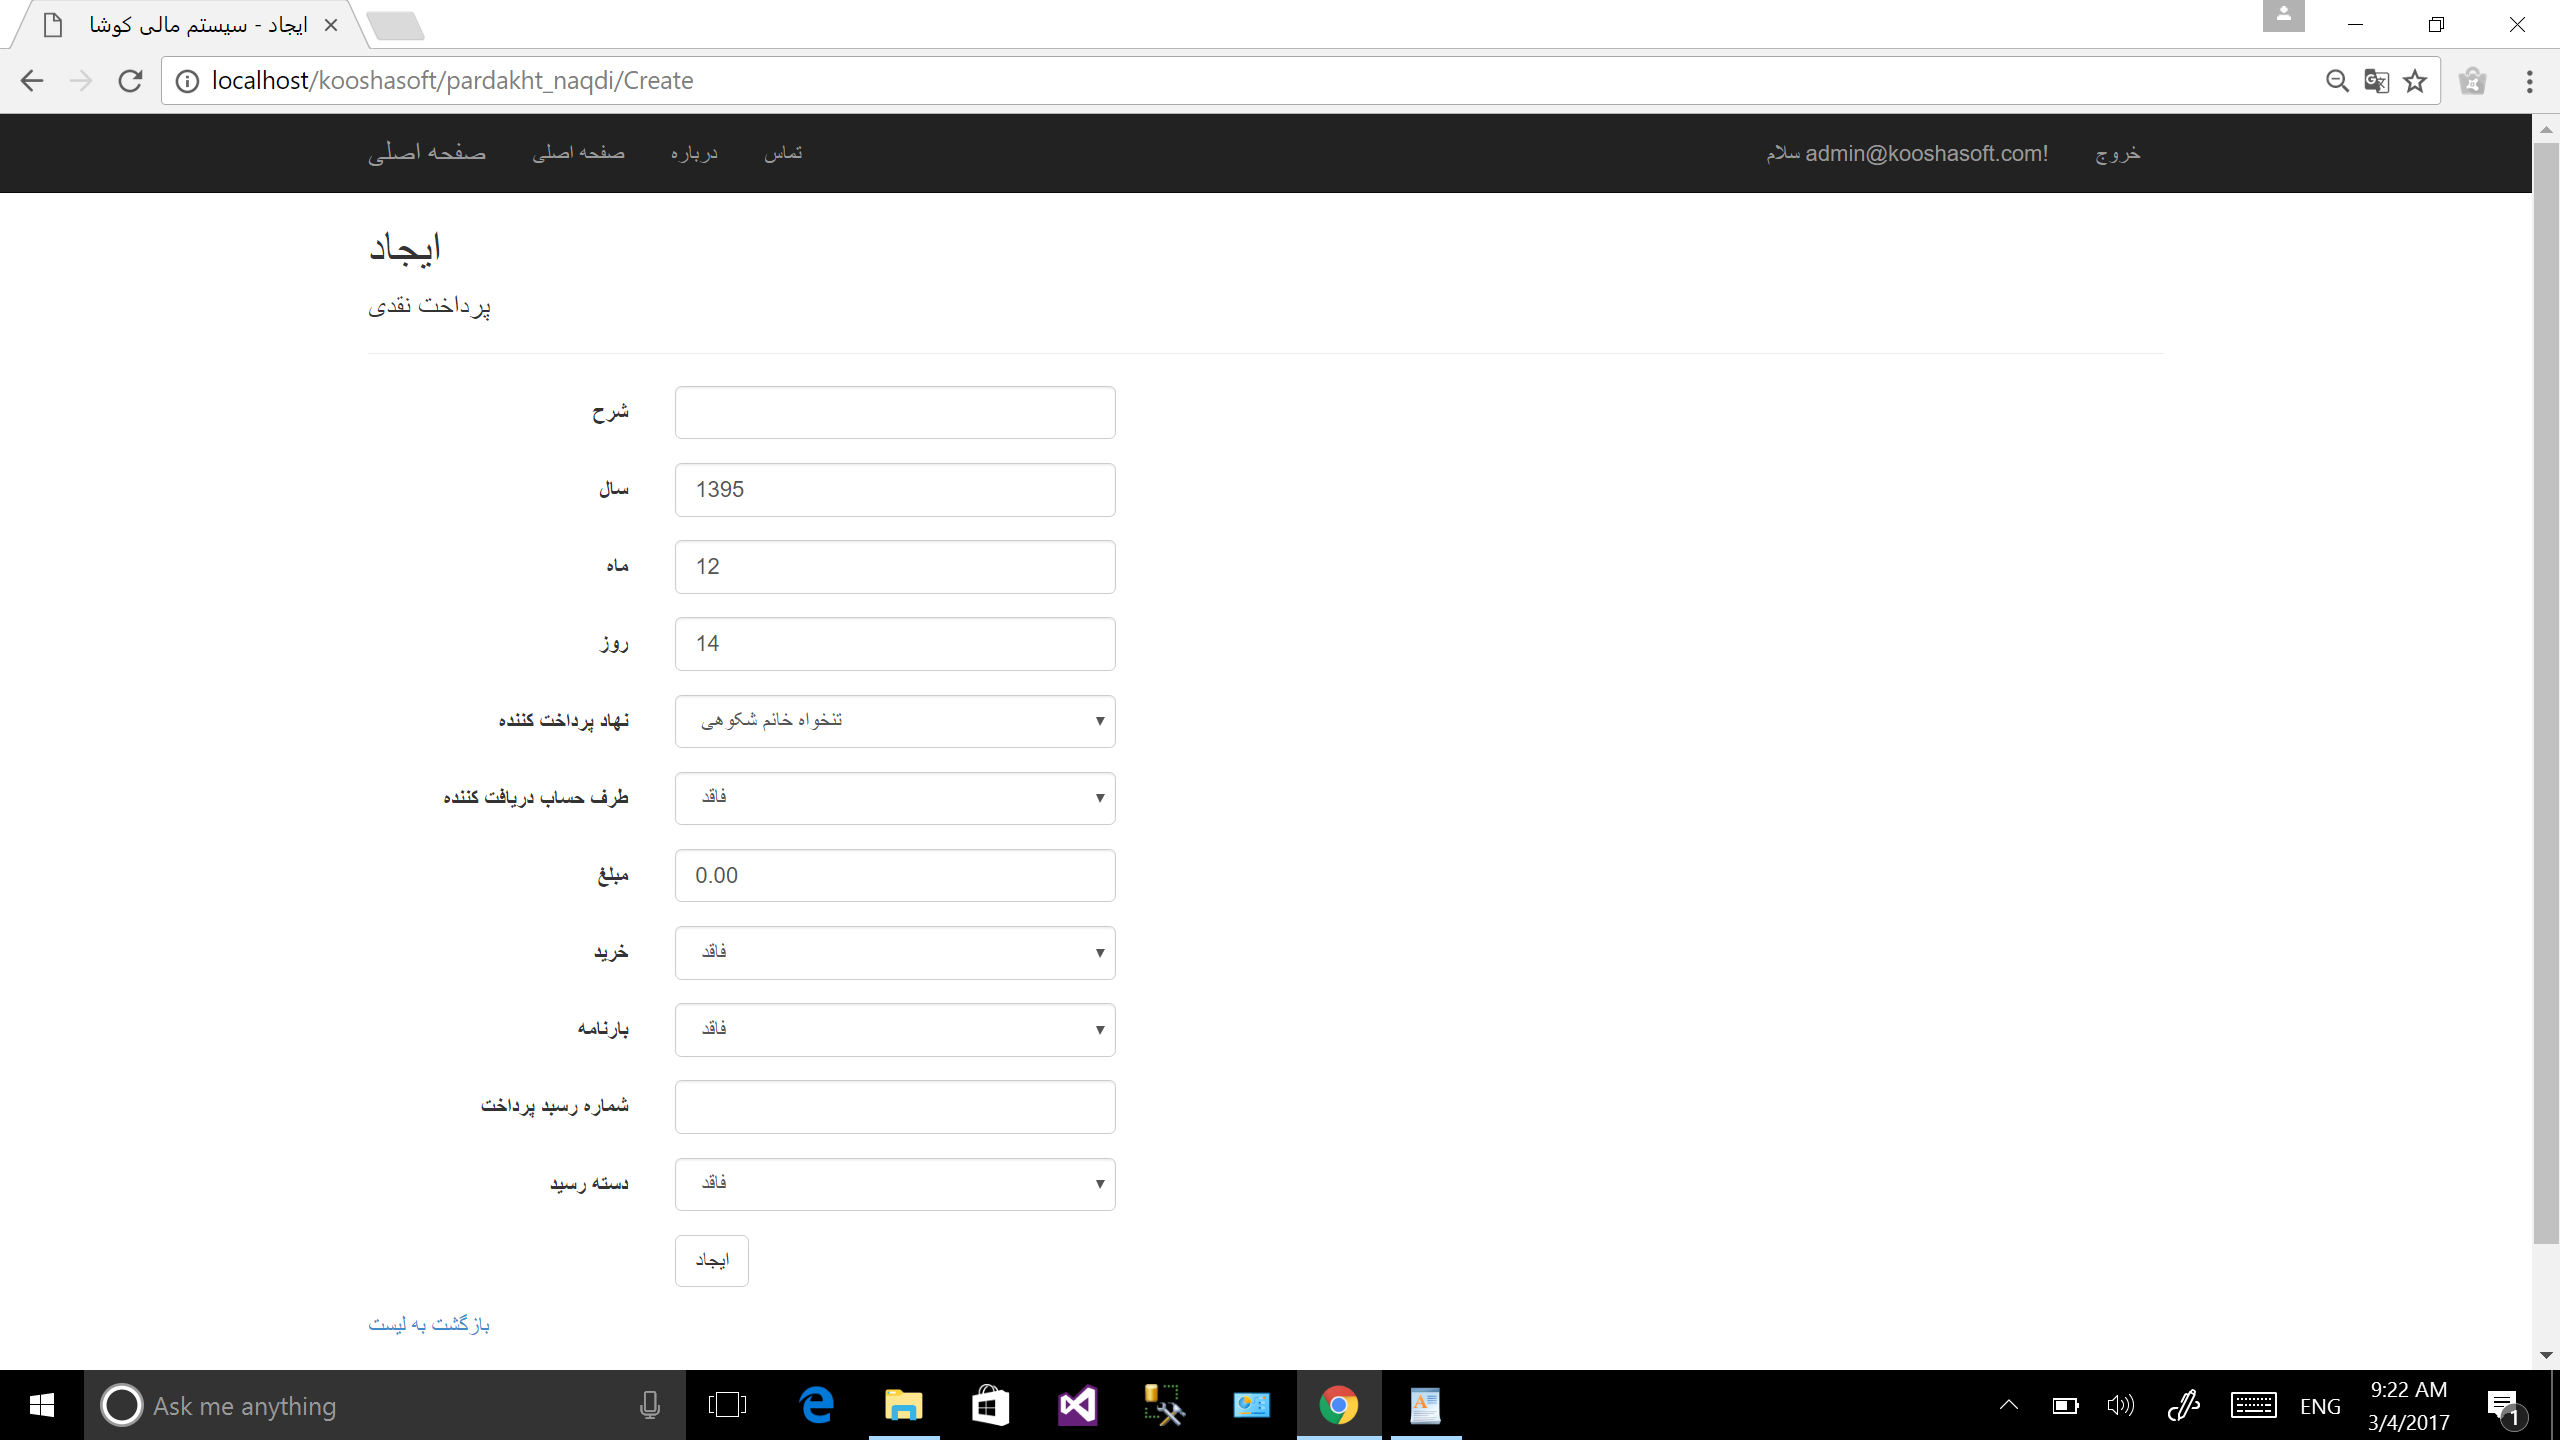2560x1440 pixels.
Task: Click the site info icon
Action: click(x=187, y=81)
